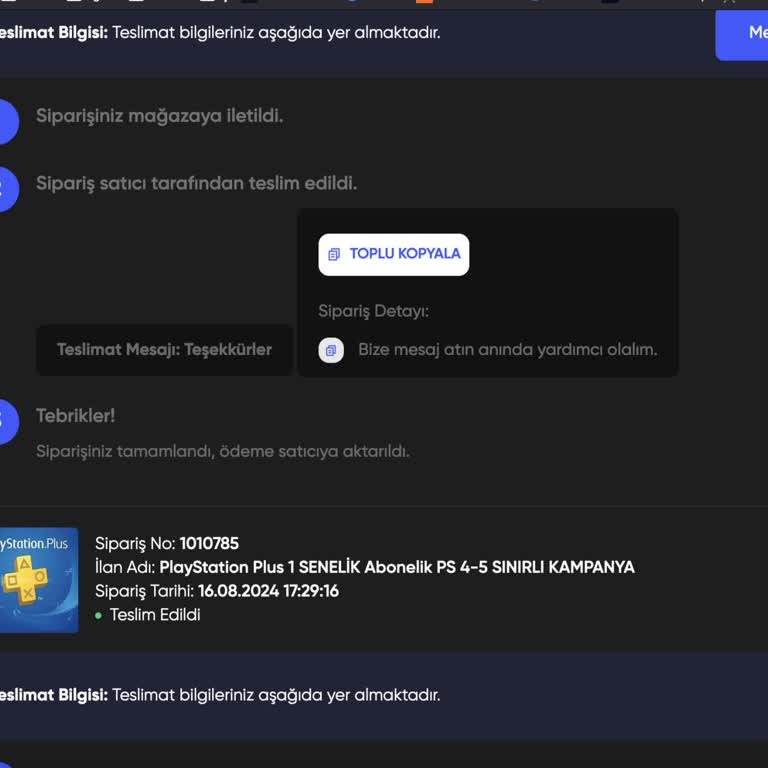Viewport: 768px width, 768px height.
Task: Click Siparişiniz mağazaya iletildi step text
Action: coord(160,116)
